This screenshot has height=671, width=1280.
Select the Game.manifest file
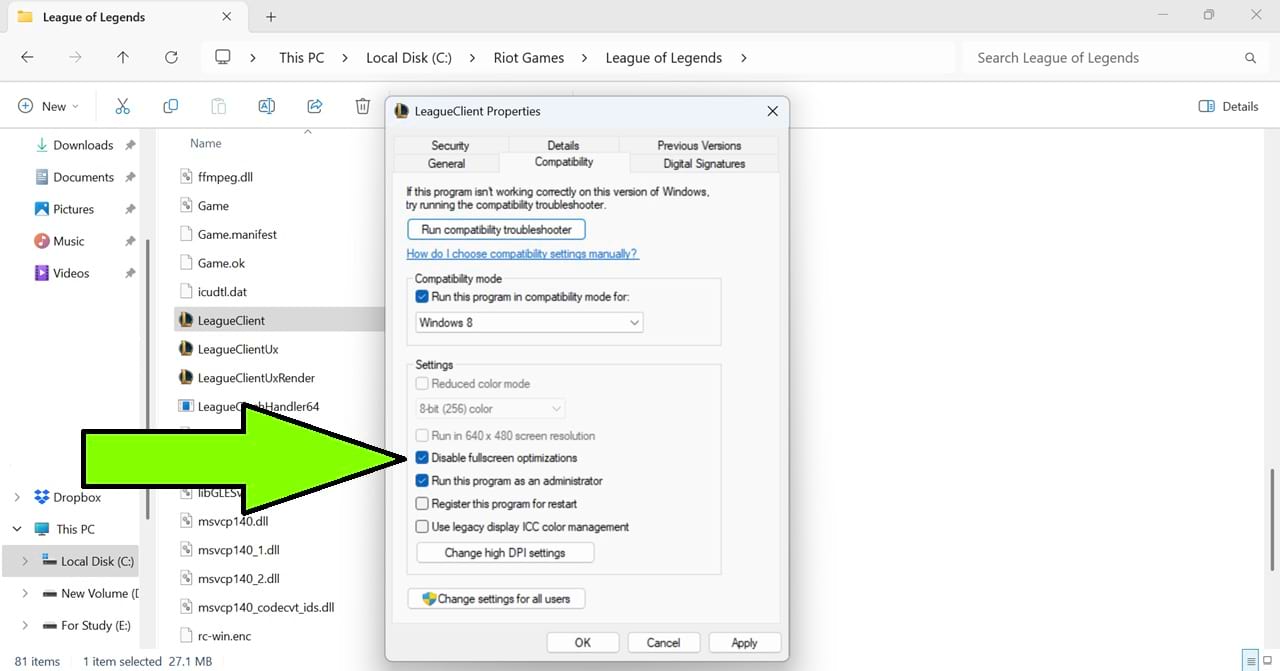click(237, 234)
